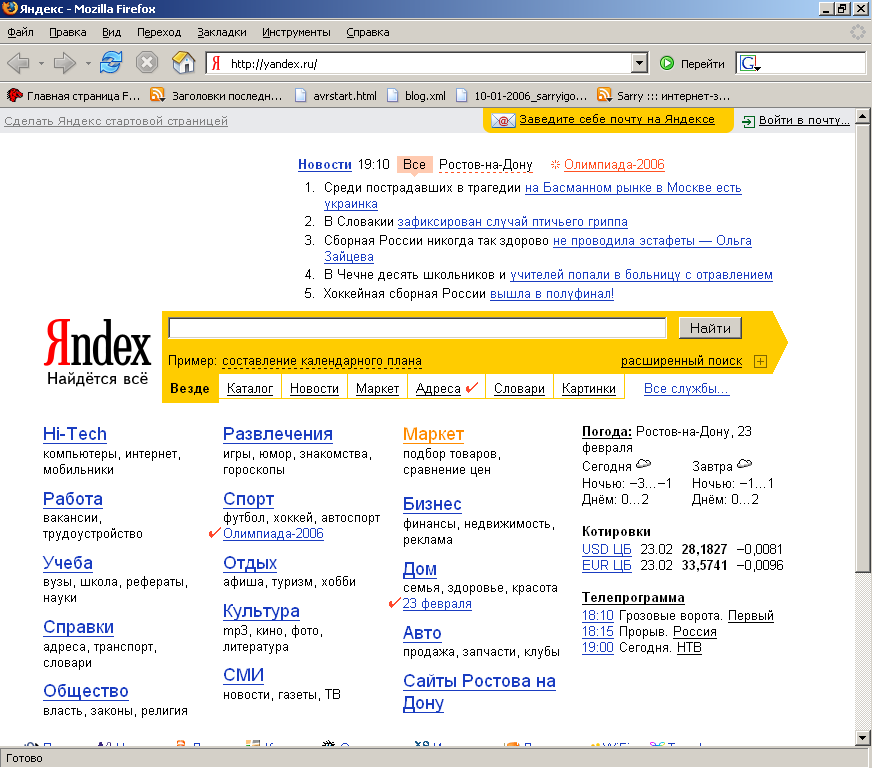Open Сайты Ростова на Дону link
The height and width of the screenshot is (768, 872).
point(479,692)
